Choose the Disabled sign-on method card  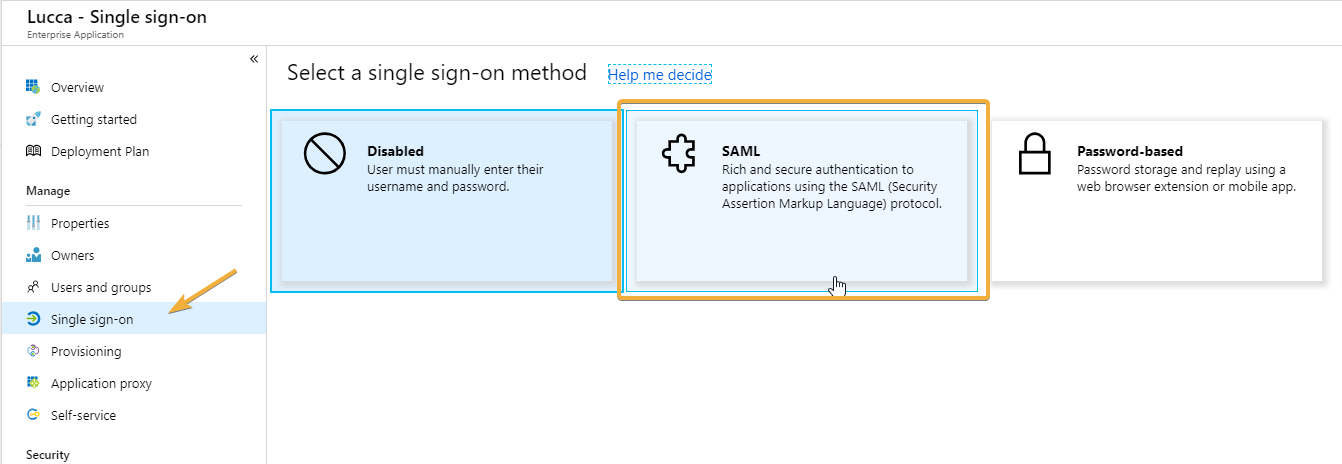447,201
